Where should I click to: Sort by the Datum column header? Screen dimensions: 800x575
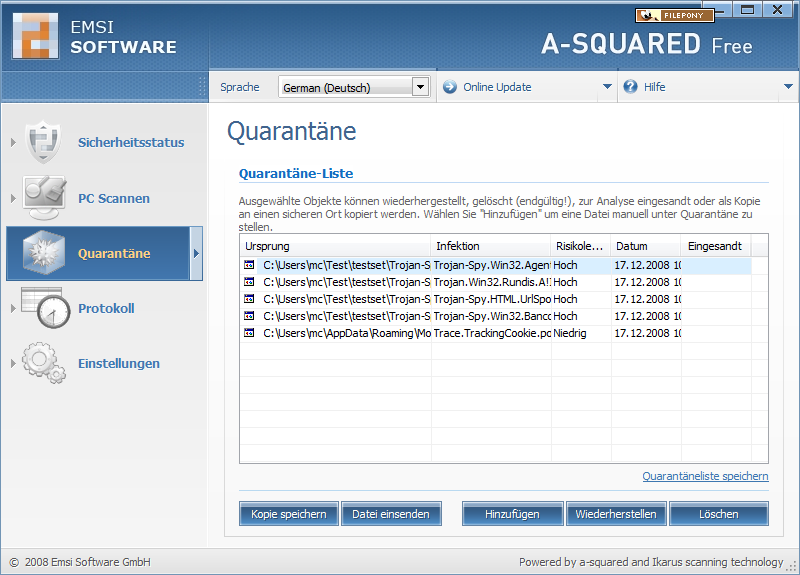pyautogui.click(x=646, y=246)
